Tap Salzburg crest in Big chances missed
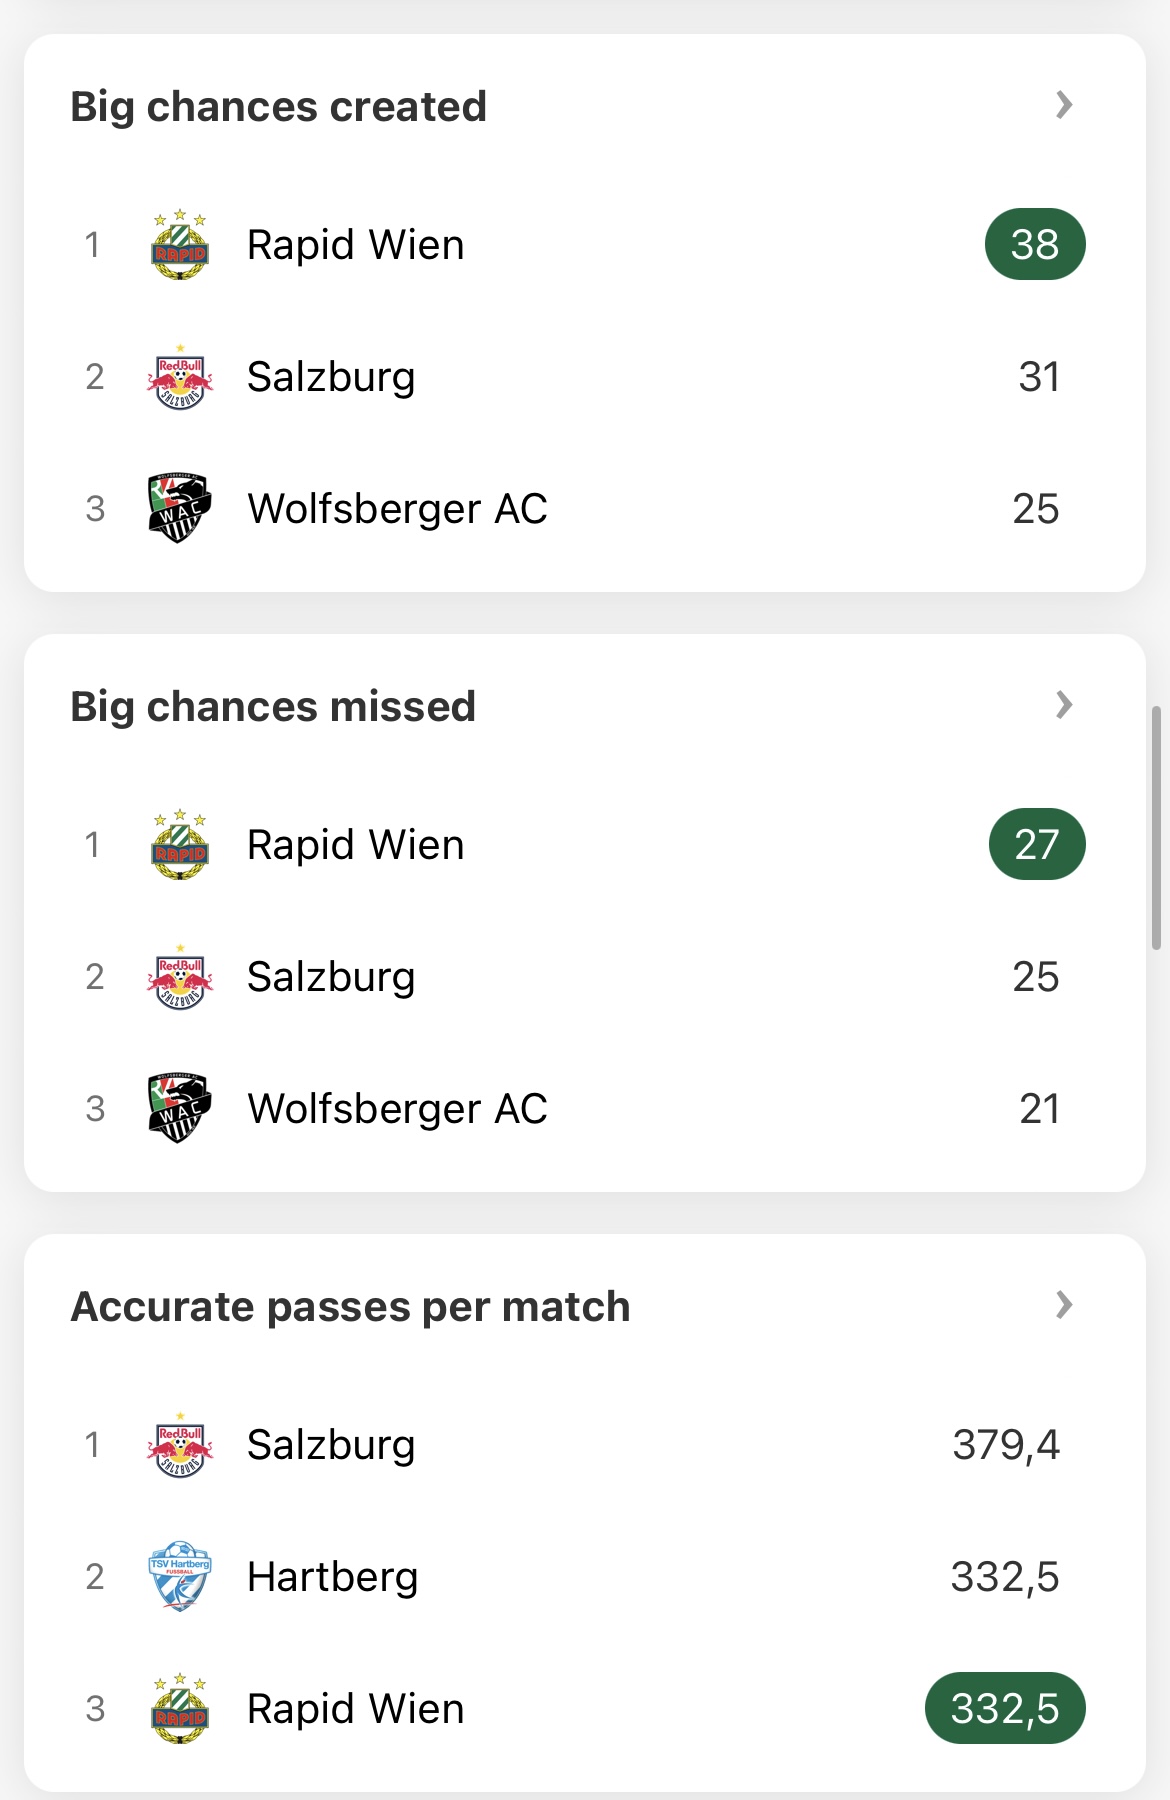 pos(180,976)
